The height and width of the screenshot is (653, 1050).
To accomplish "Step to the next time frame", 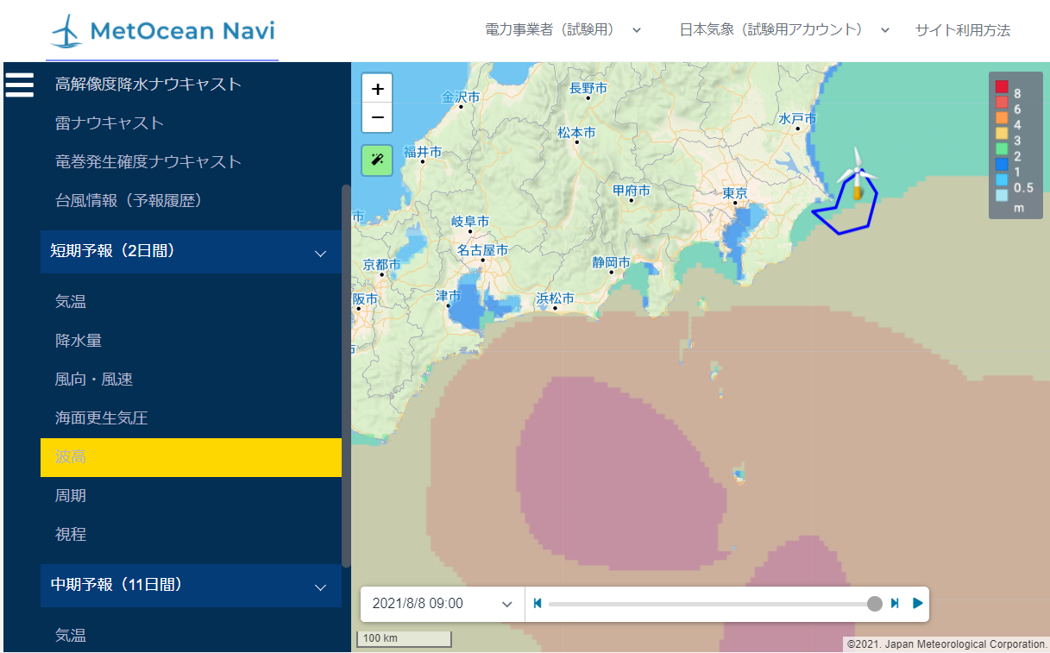I will click(895, 603).
